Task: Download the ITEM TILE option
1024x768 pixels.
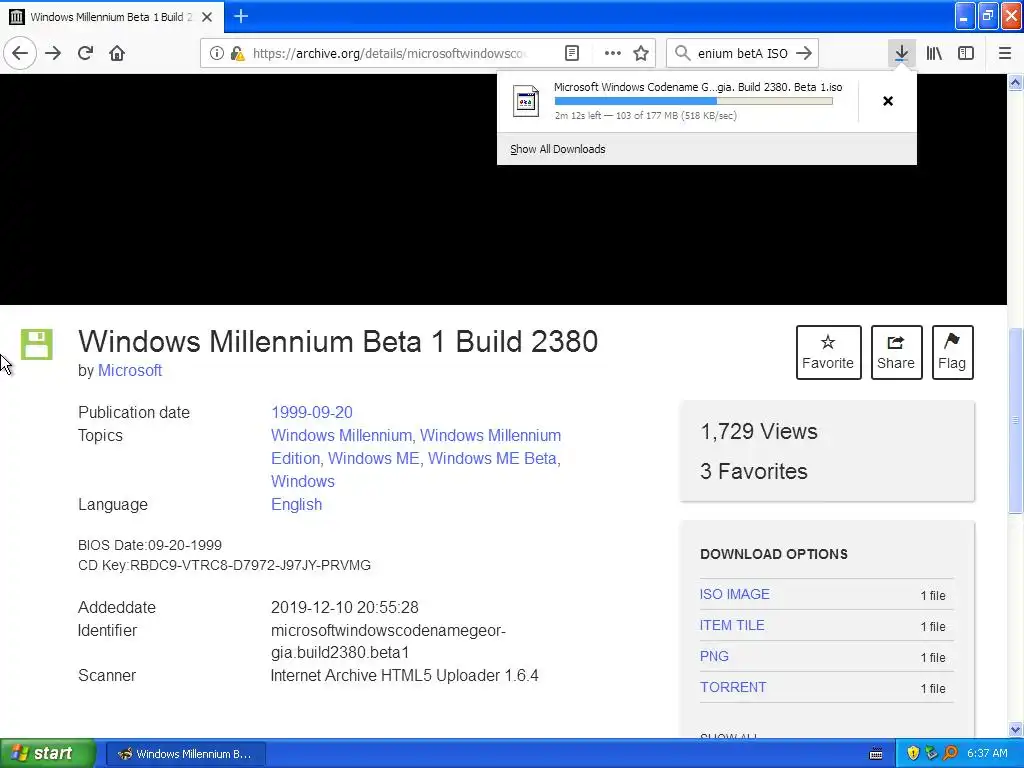Action: pos(732,625)
